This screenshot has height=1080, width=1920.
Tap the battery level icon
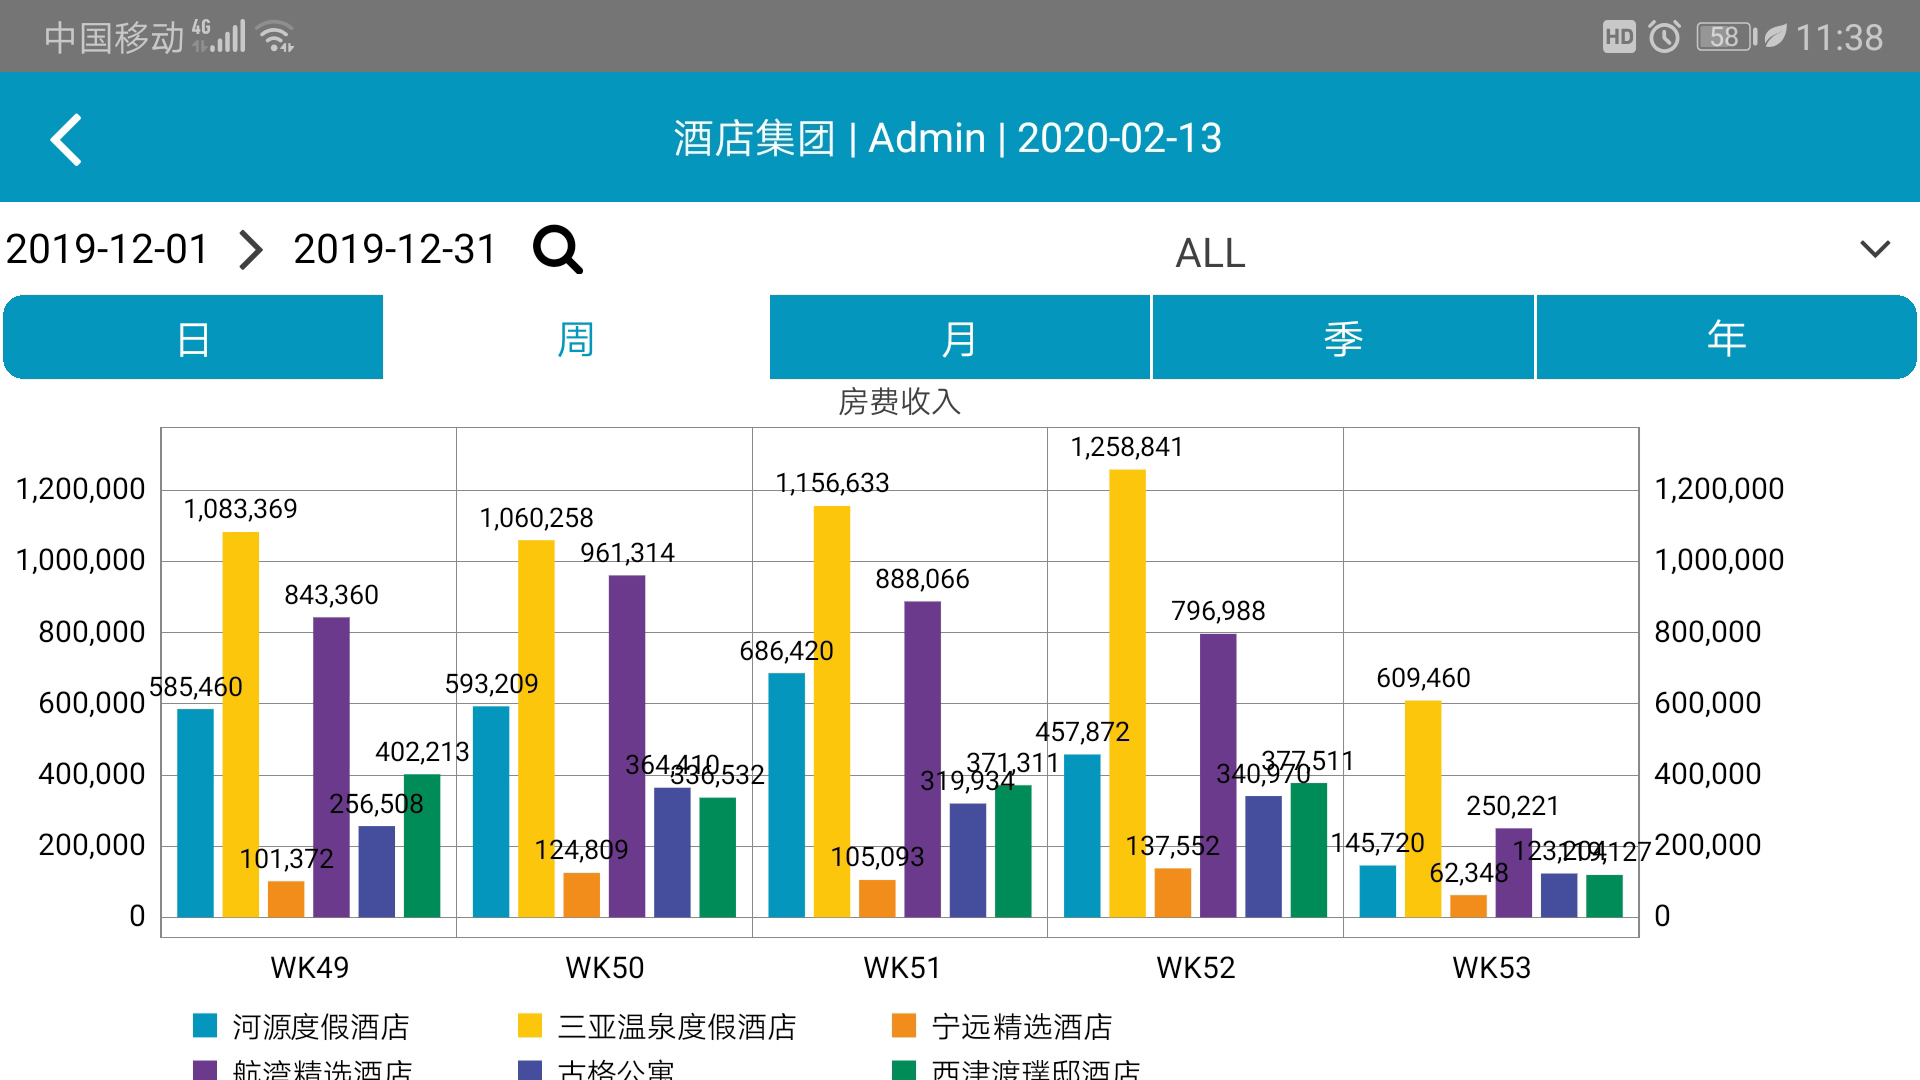tap(1726, 38)
